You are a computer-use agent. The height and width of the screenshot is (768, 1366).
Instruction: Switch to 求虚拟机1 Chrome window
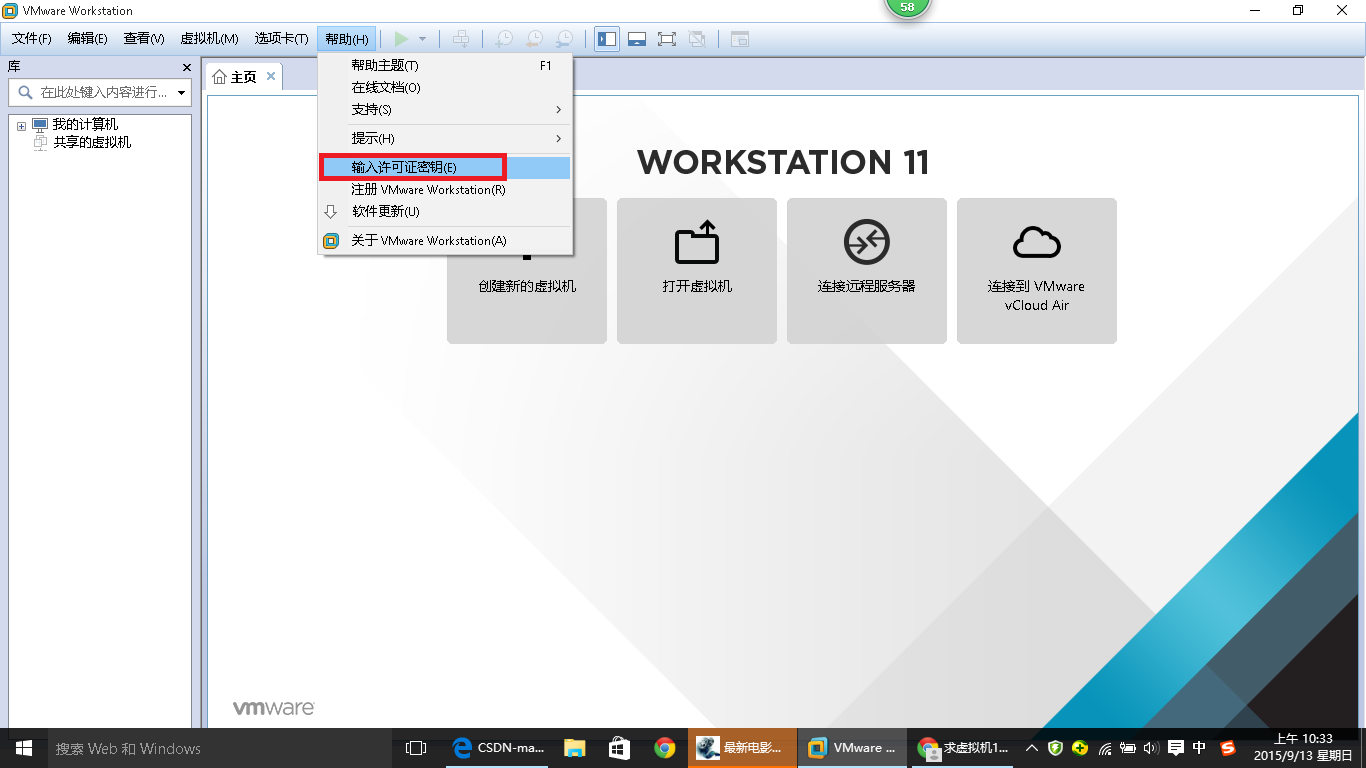coord(962,748)
